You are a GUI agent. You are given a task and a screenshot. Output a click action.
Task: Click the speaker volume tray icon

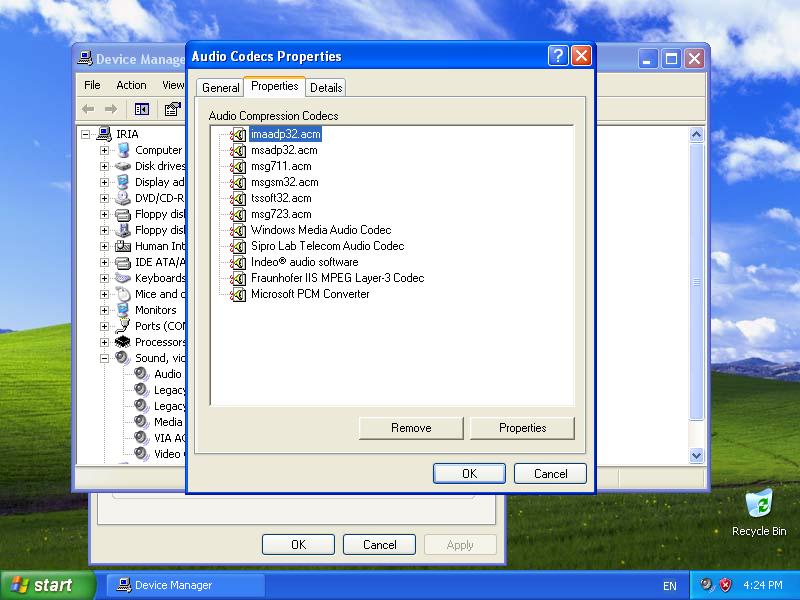pyautogui.click(x=707, y=585)
